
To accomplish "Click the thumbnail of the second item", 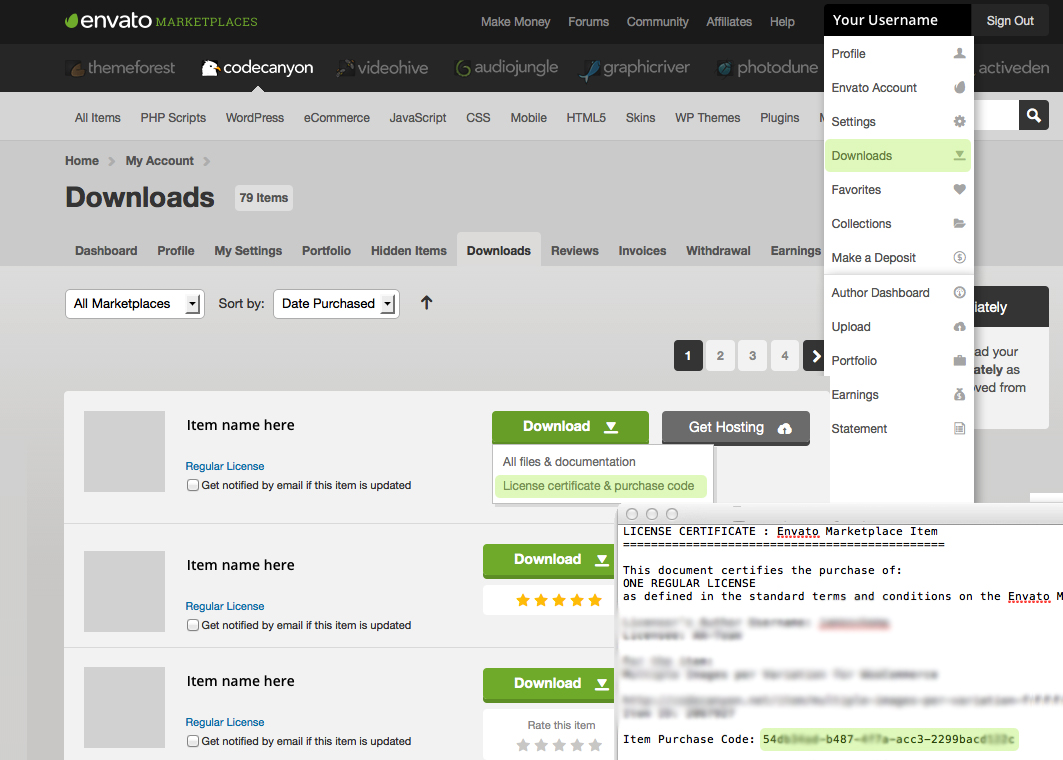I will [x=124, y=591].
